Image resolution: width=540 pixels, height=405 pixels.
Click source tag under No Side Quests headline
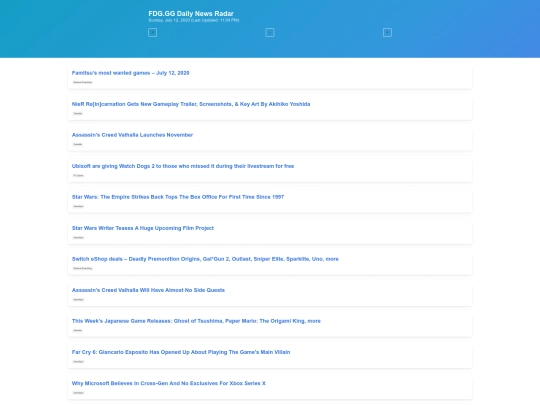(78, 300)
